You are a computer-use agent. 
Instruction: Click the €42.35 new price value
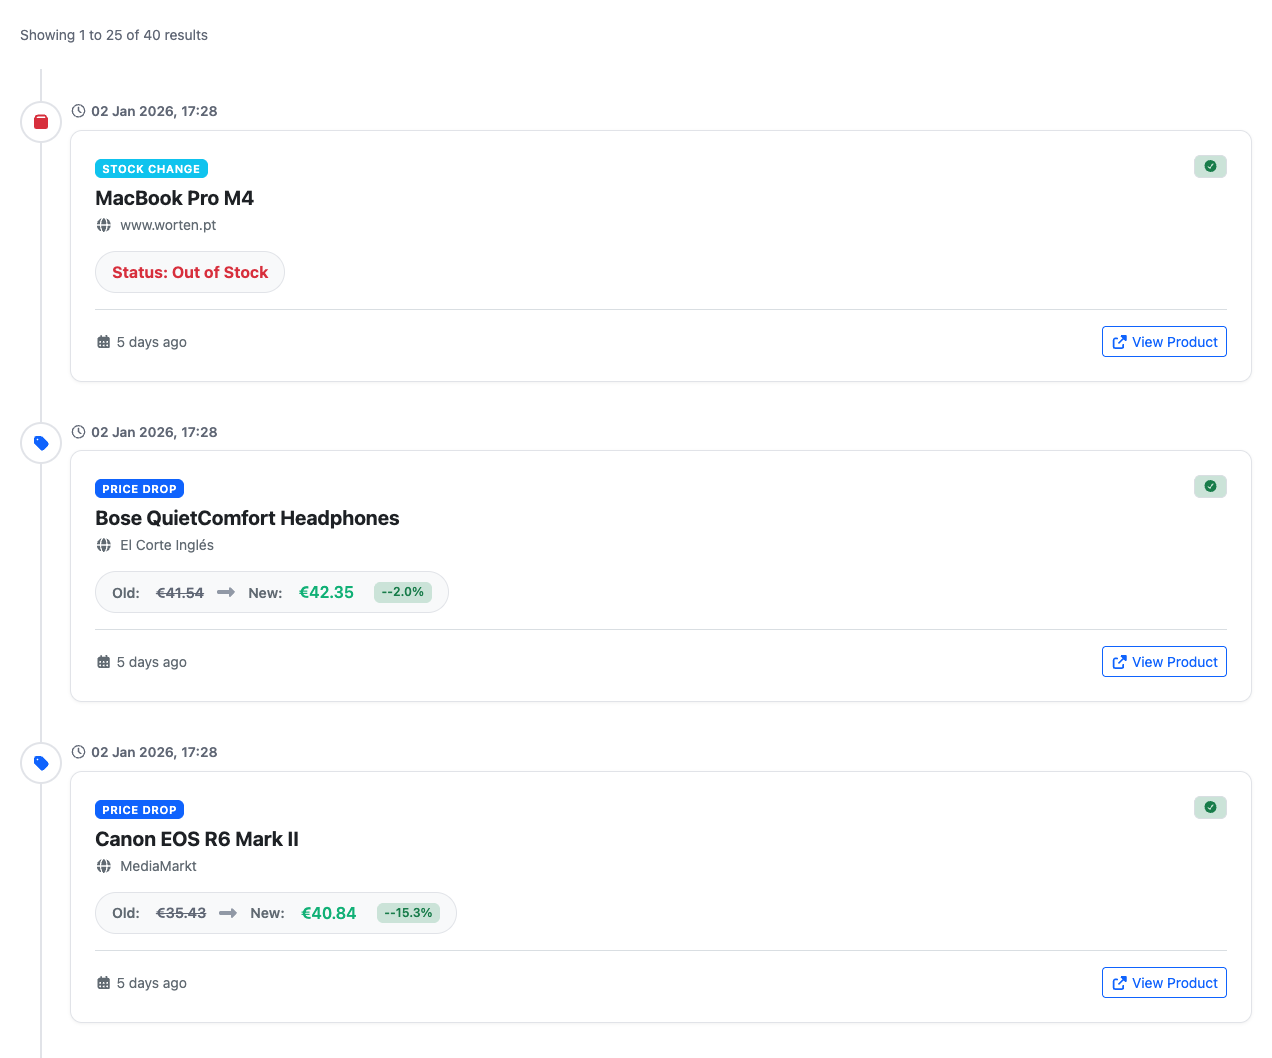coord(326,592)
